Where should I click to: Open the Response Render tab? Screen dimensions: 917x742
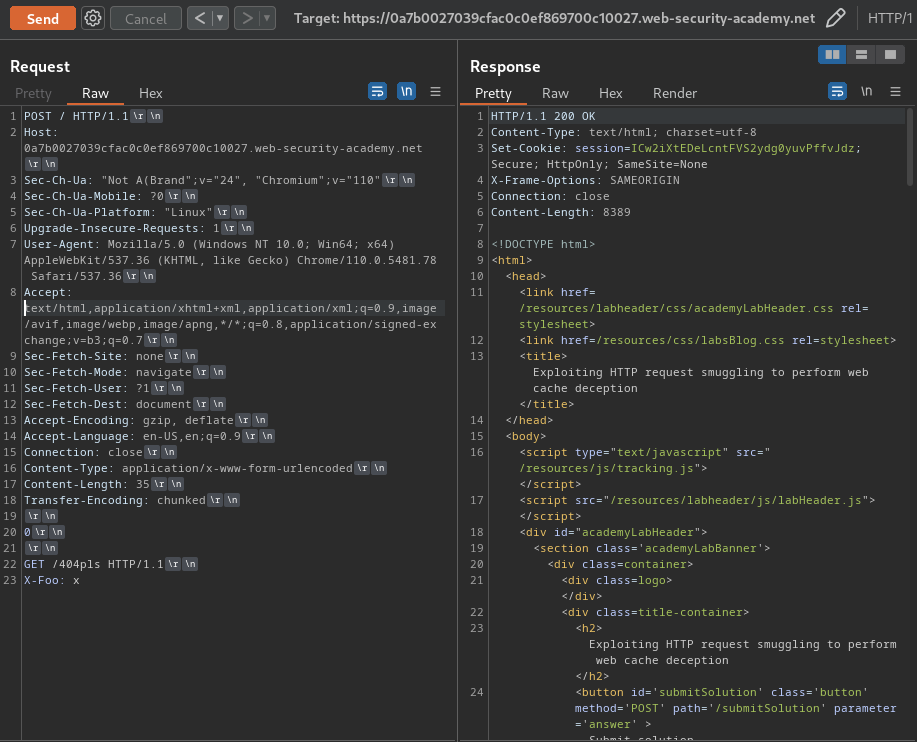[x=675, y=93]
